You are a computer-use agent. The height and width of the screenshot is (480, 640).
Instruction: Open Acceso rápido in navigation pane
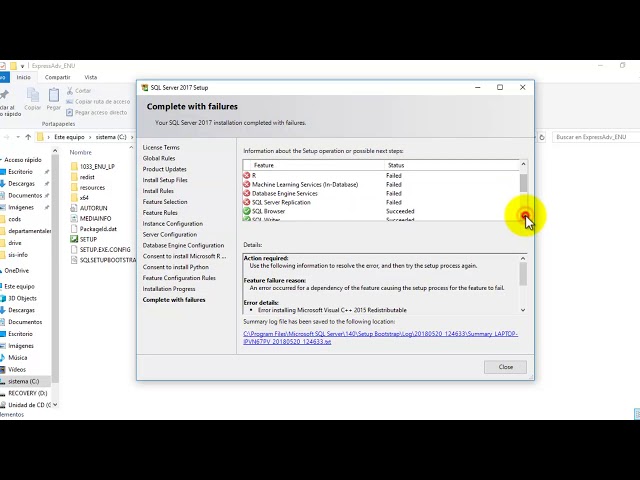click(x=22, y=160)
